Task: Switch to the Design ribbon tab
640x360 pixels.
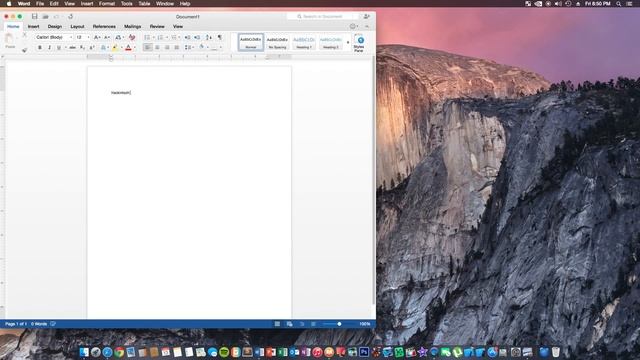Action: pyautogui.click(x=55, y=27)
